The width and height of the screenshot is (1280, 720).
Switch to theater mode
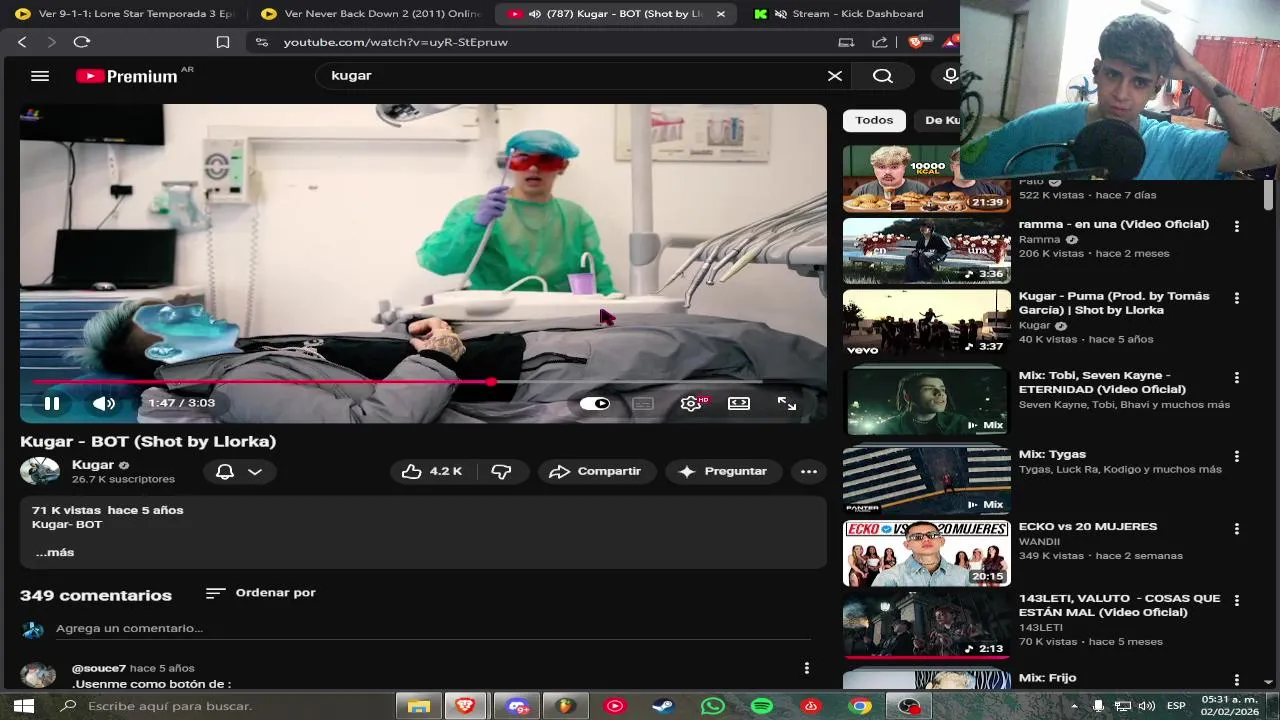click(x=739, y=403)
